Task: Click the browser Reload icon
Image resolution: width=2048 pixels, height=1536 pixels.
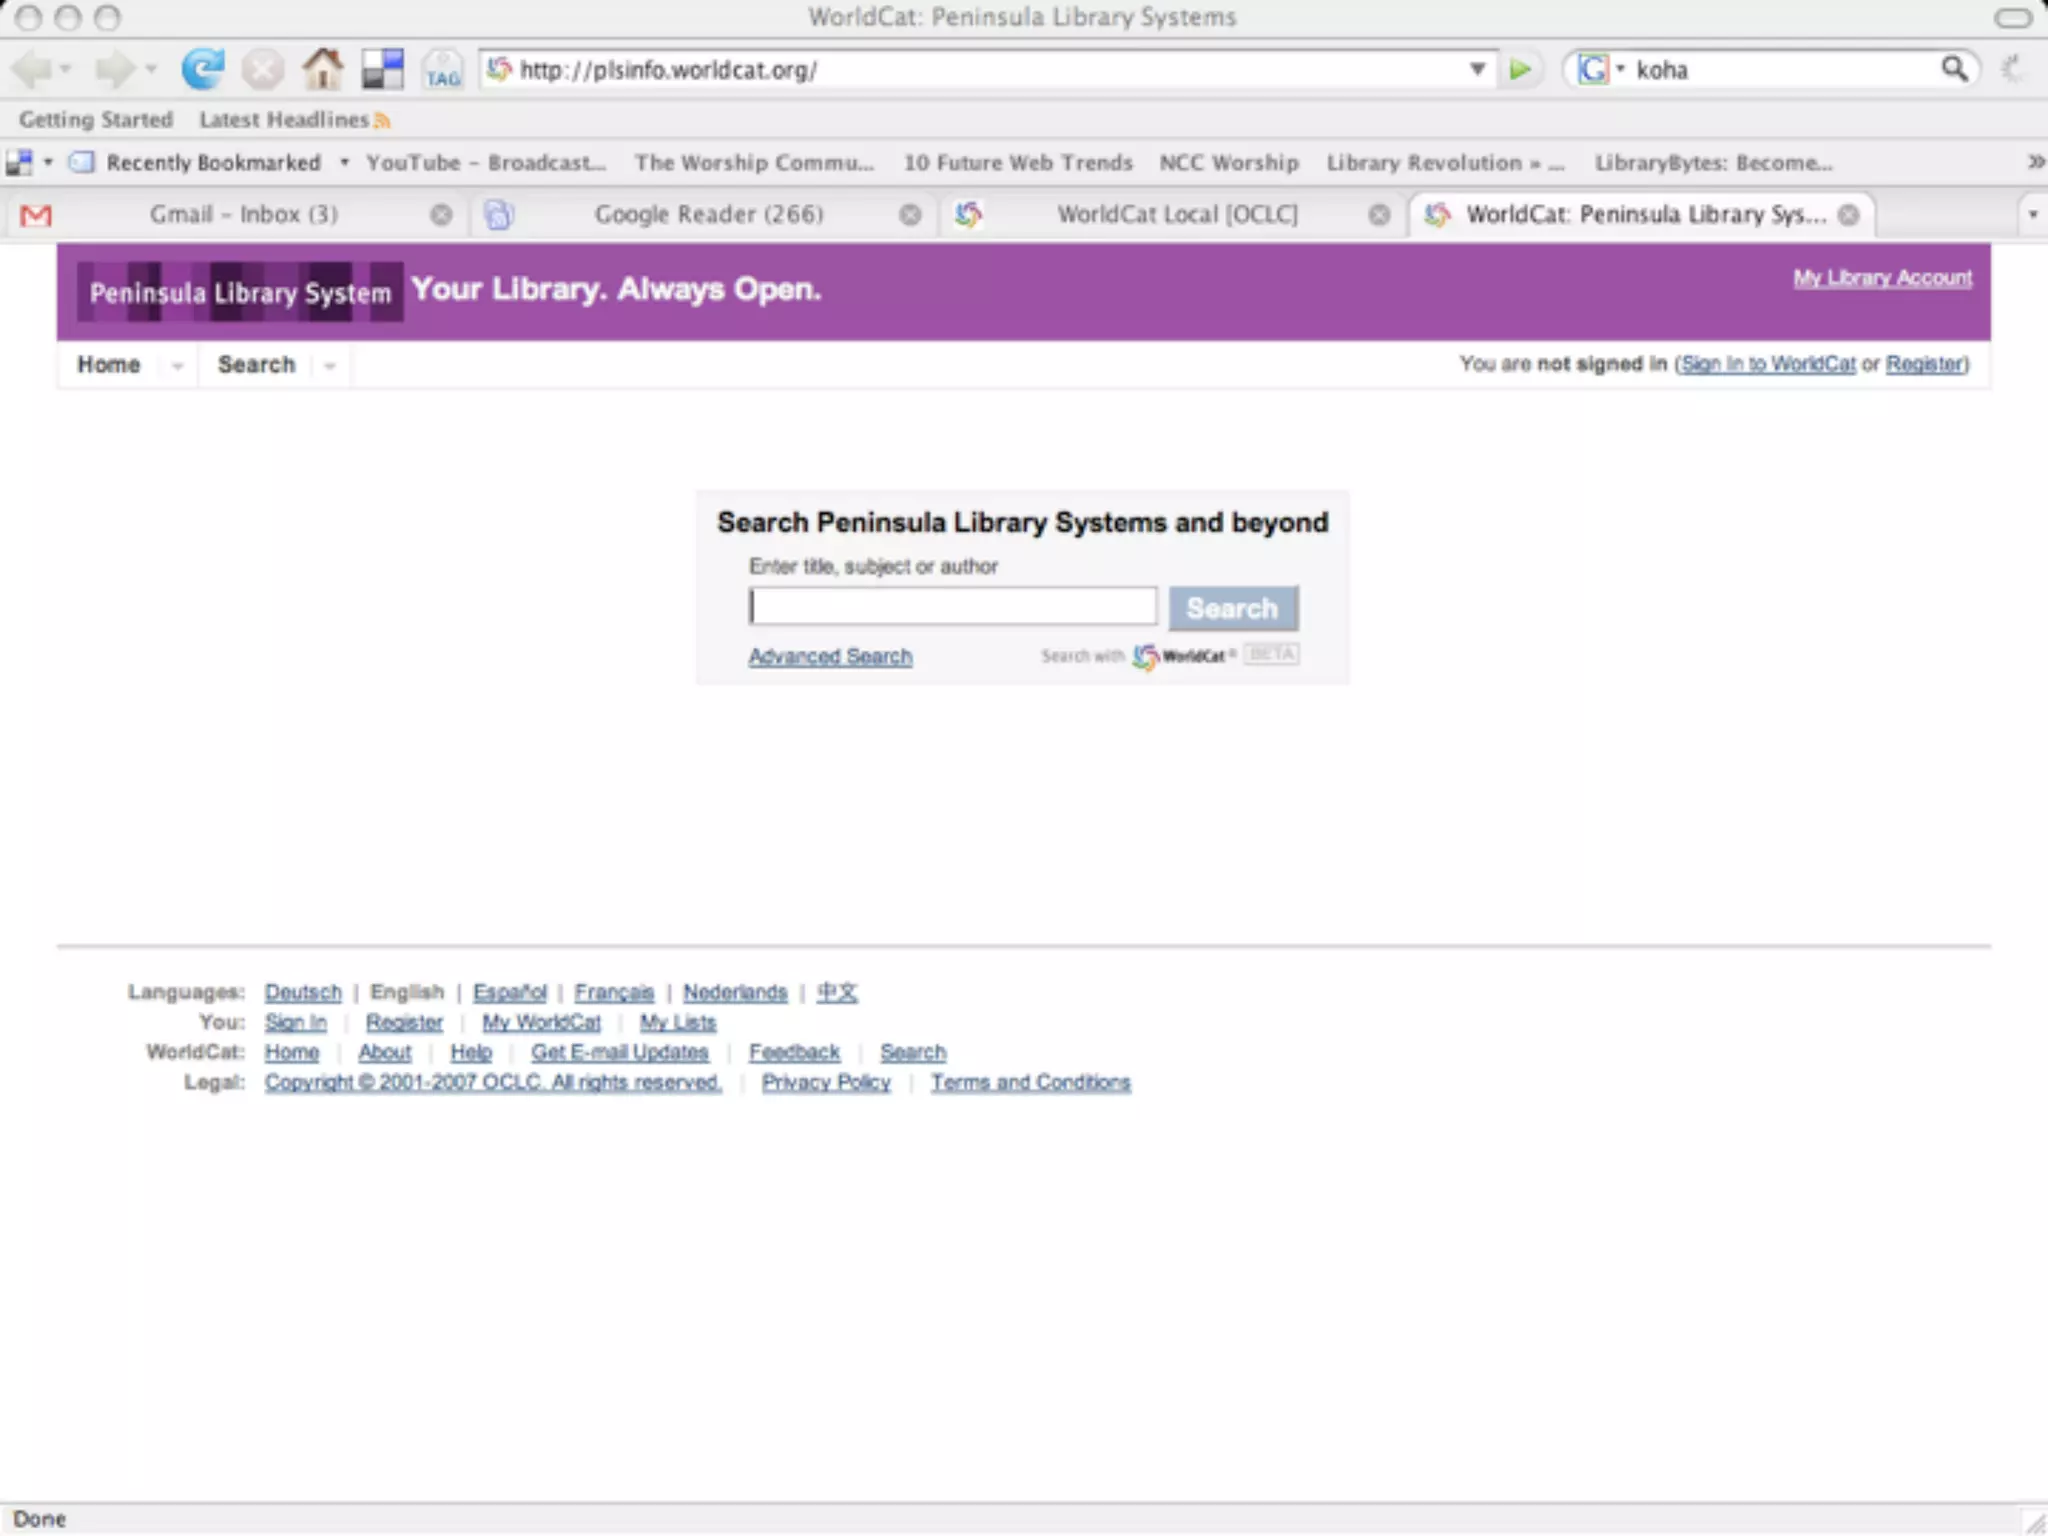Action: click(x=203, y=69)
